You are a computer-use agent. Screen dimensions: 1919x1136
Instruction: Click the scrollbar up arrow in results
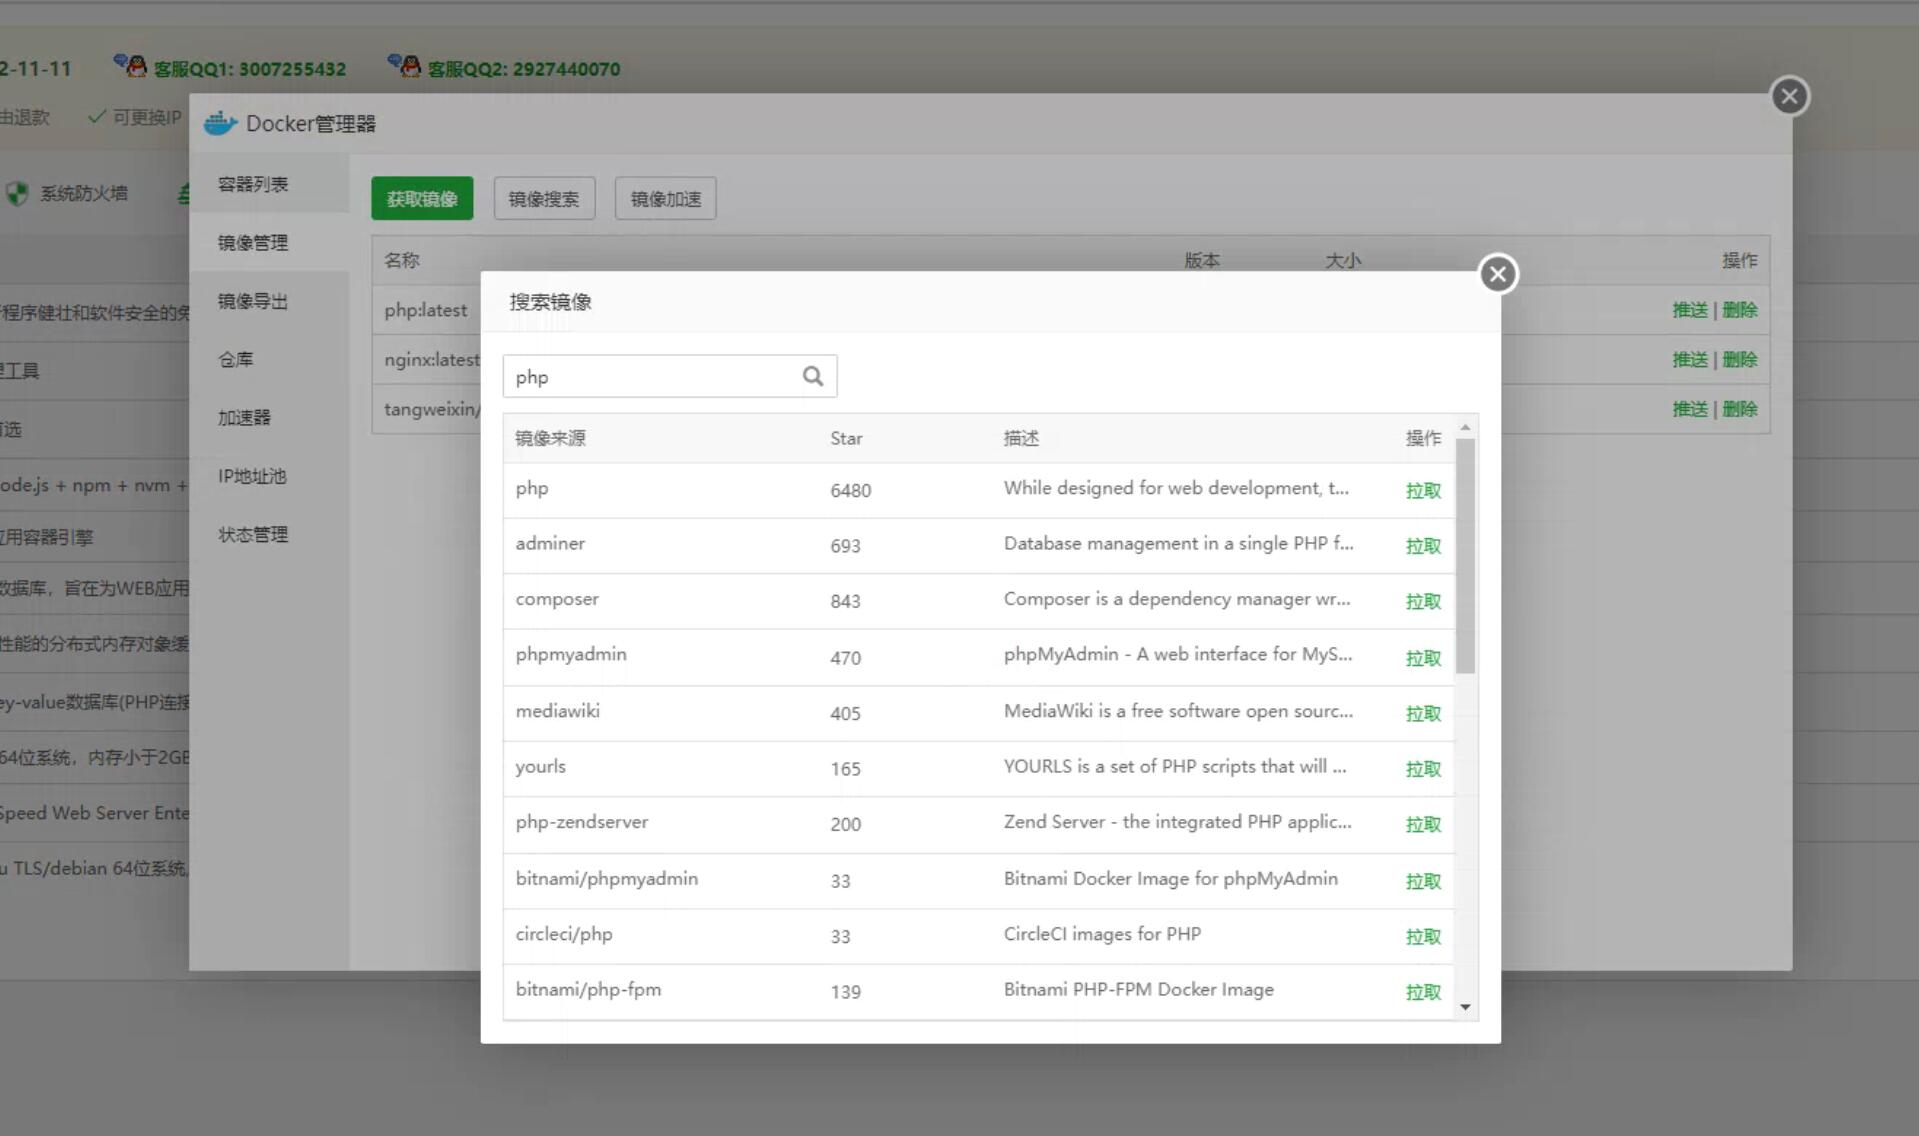(x=1465, y=427)
